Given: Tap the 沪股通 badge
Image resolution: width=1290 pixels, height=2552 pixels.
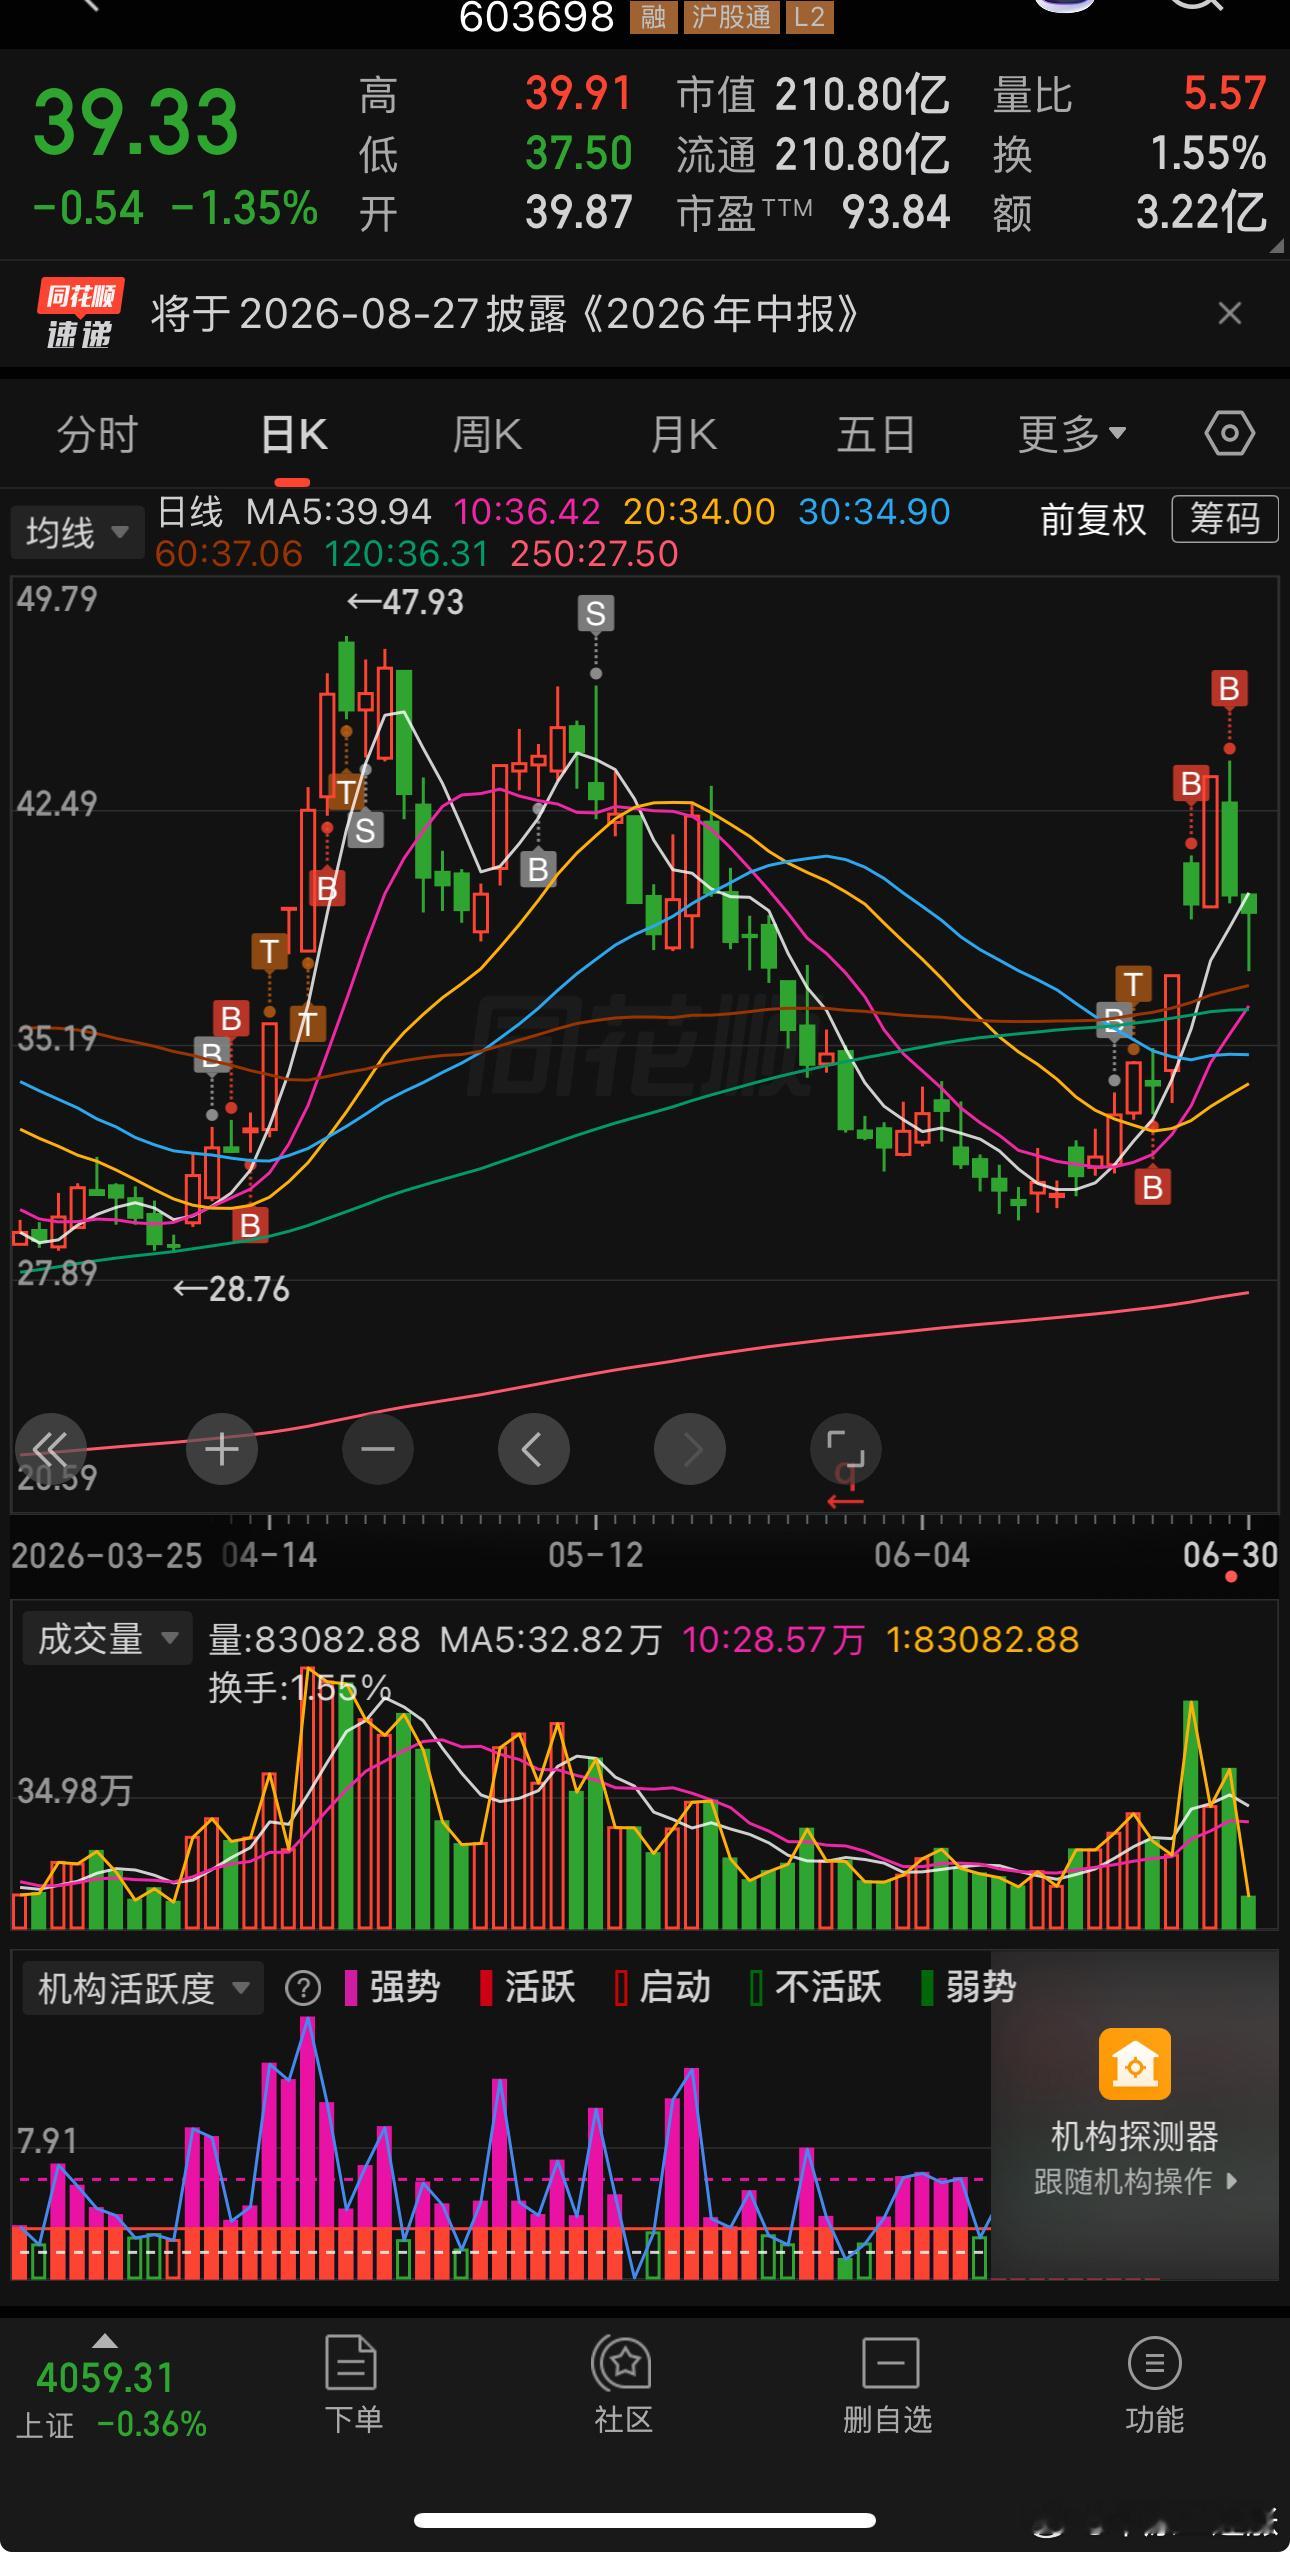Looking at the screenshot, I should pos(731,17).
